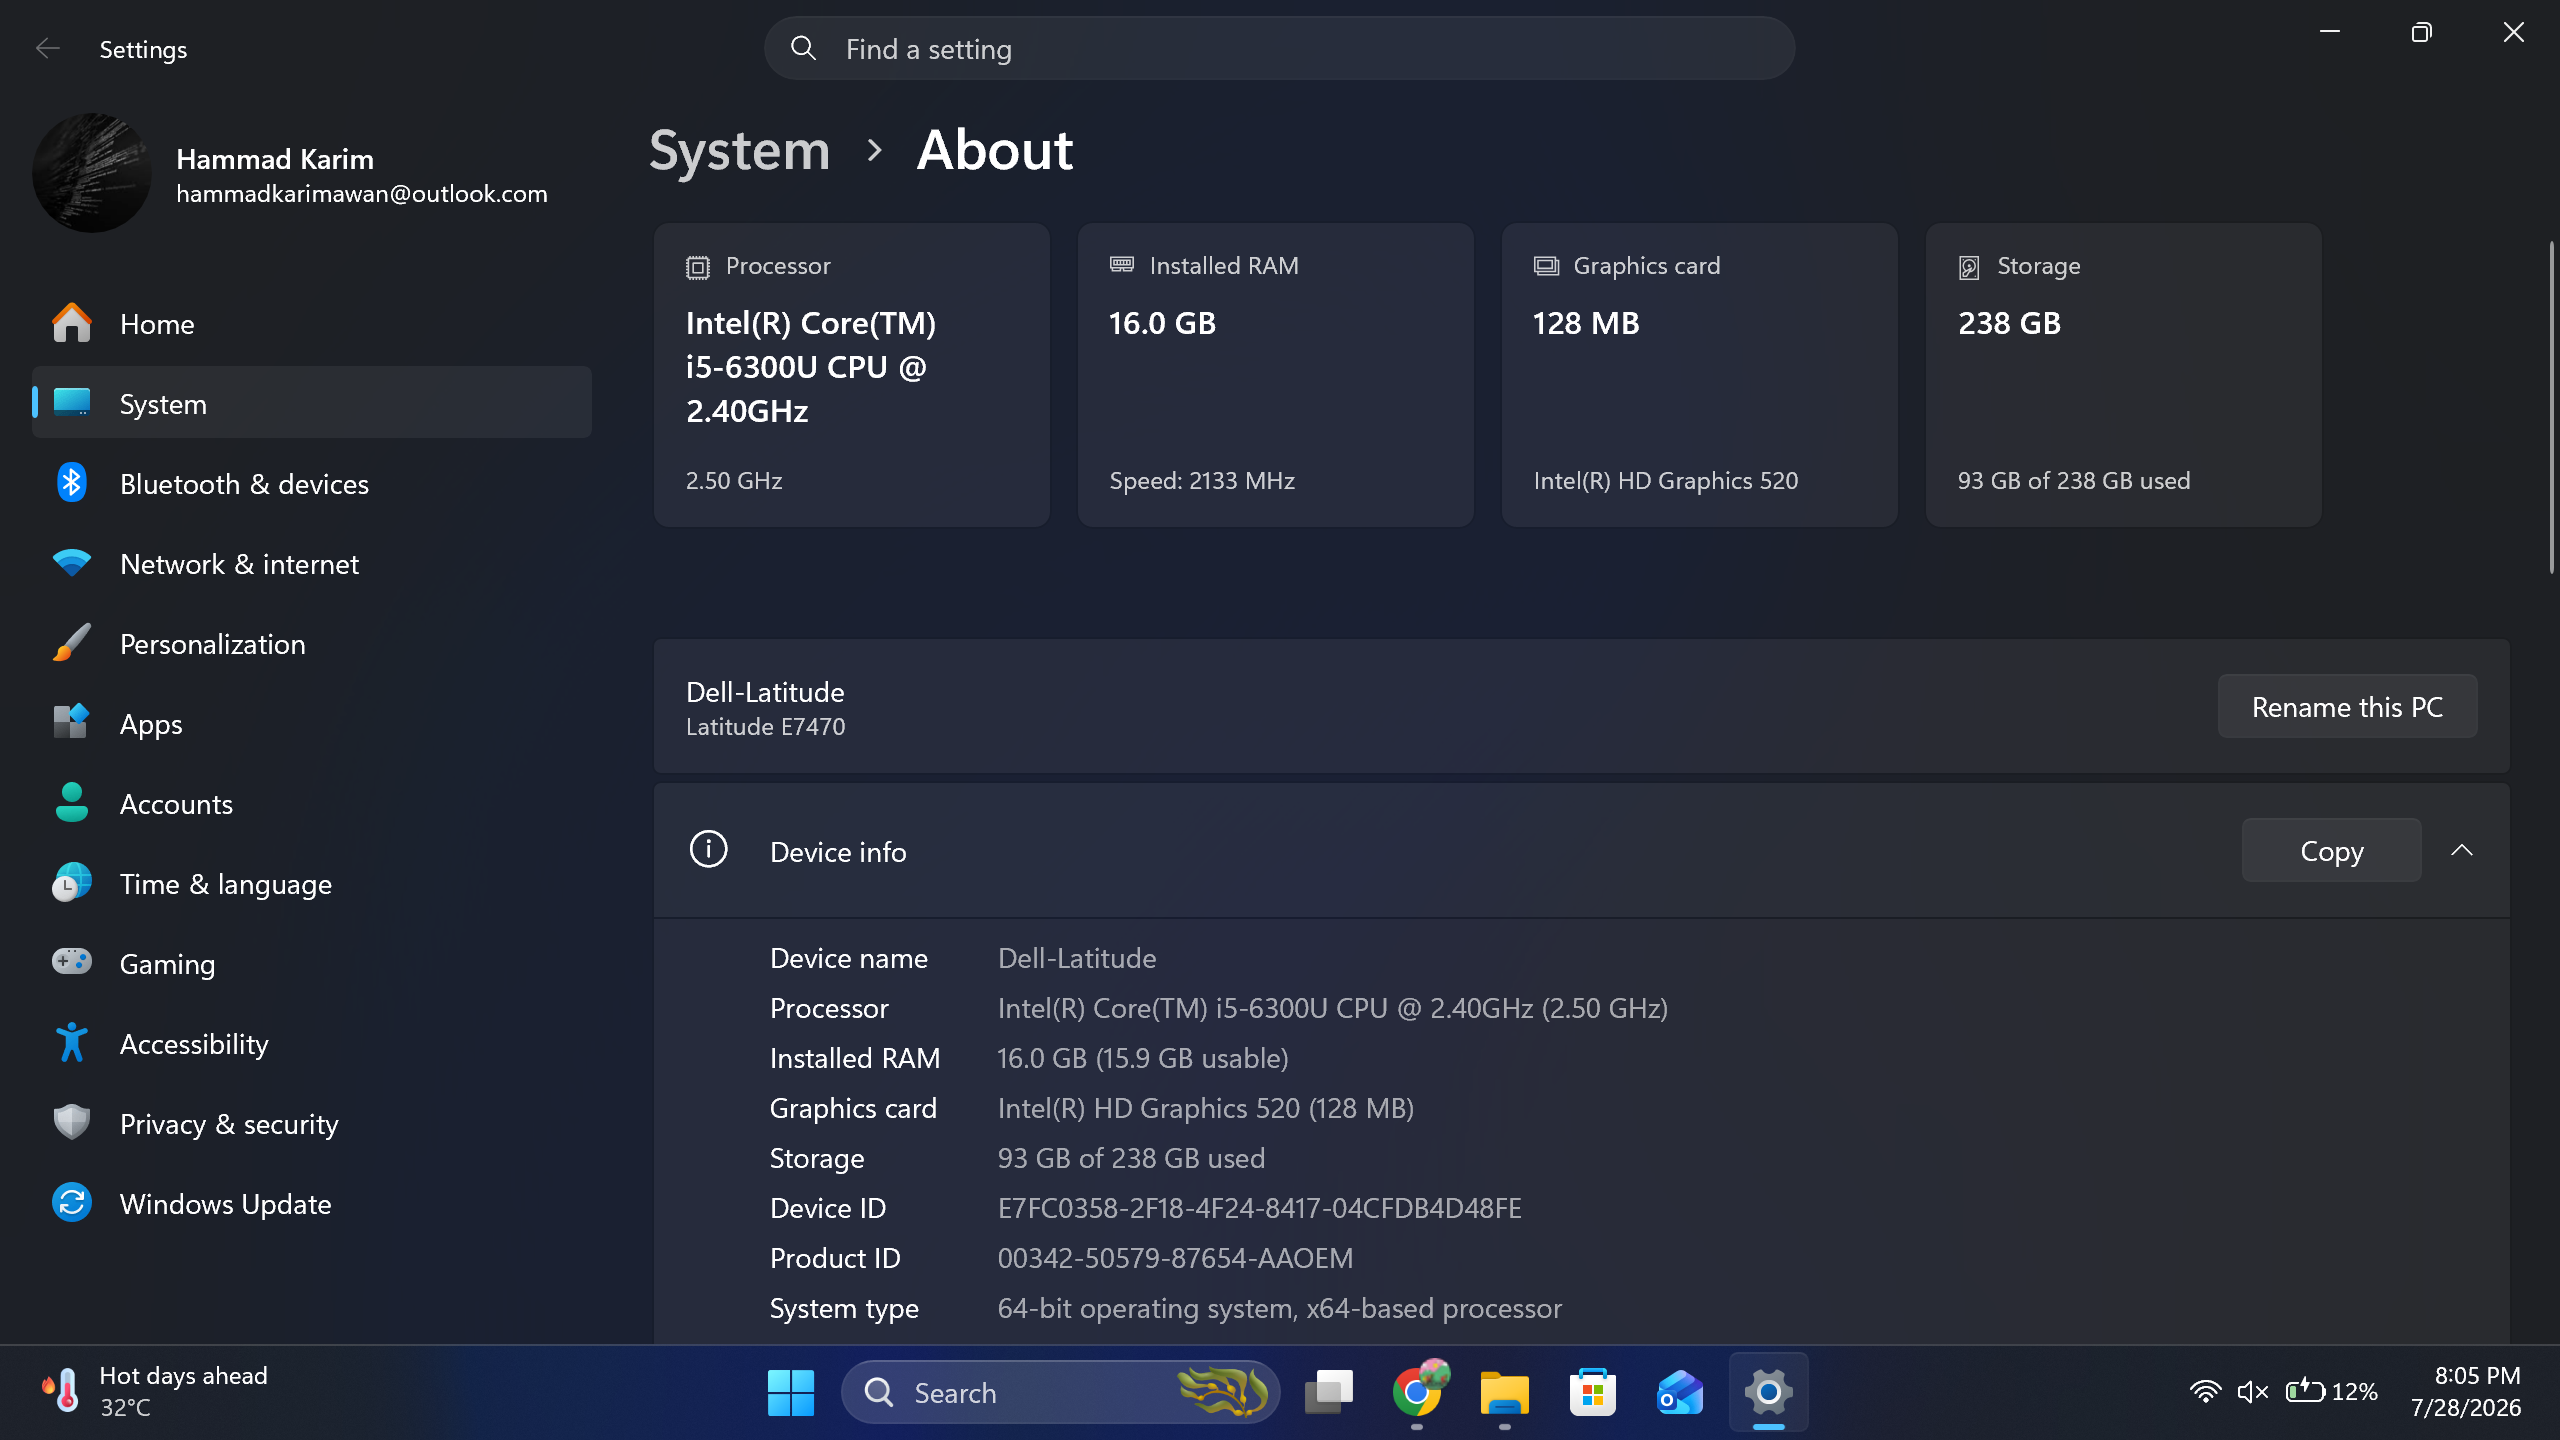The width and height of the screenshot is (2560, 1440).
Task: Click the Accessibility figure icon
Action: coord(72,1043)
